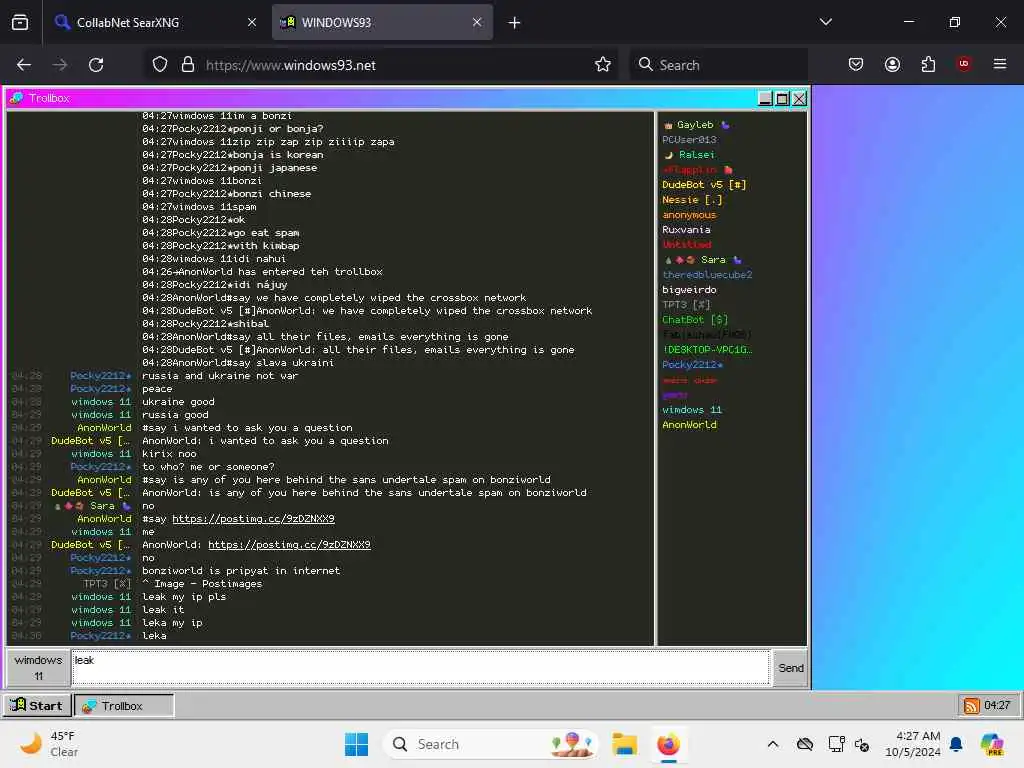Open the Windows 11 Start menu

click(x=356, y=744)
